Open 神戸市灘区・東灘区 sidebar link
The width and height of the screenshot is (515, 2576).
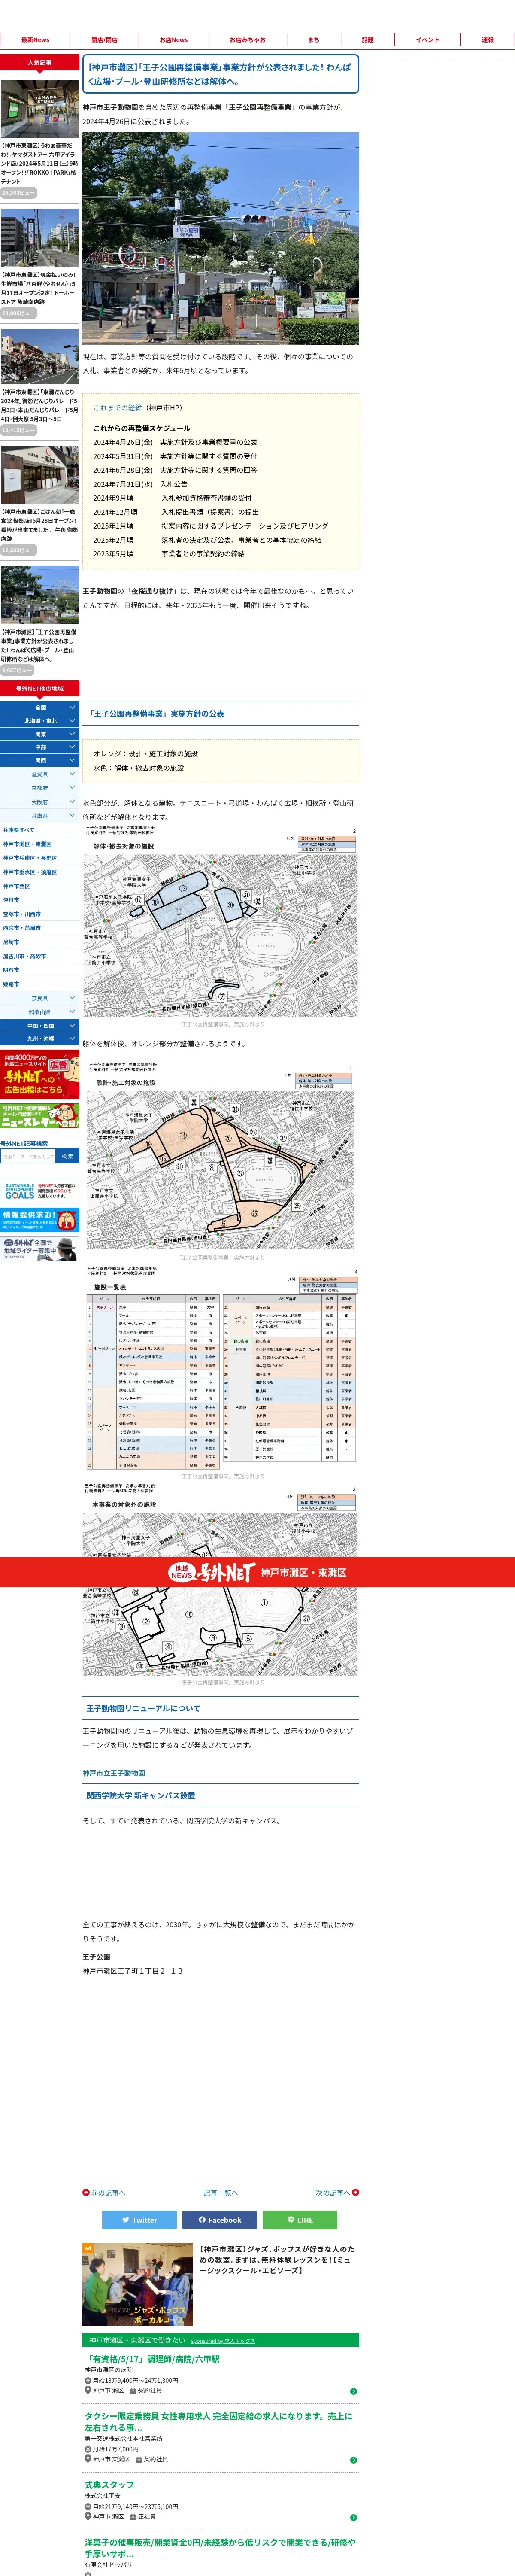pos(27,844)
